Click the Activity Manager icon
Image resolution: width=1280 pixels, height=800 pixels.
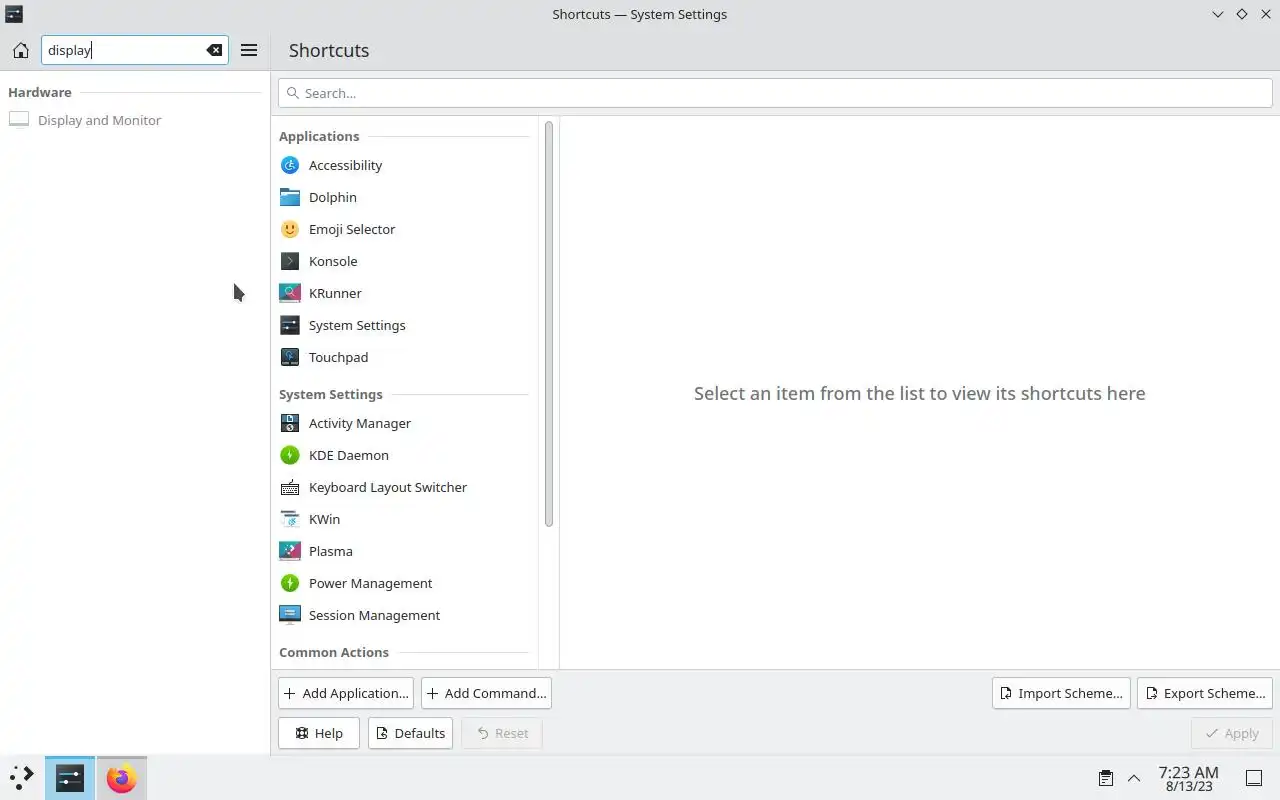coord(290,423)
